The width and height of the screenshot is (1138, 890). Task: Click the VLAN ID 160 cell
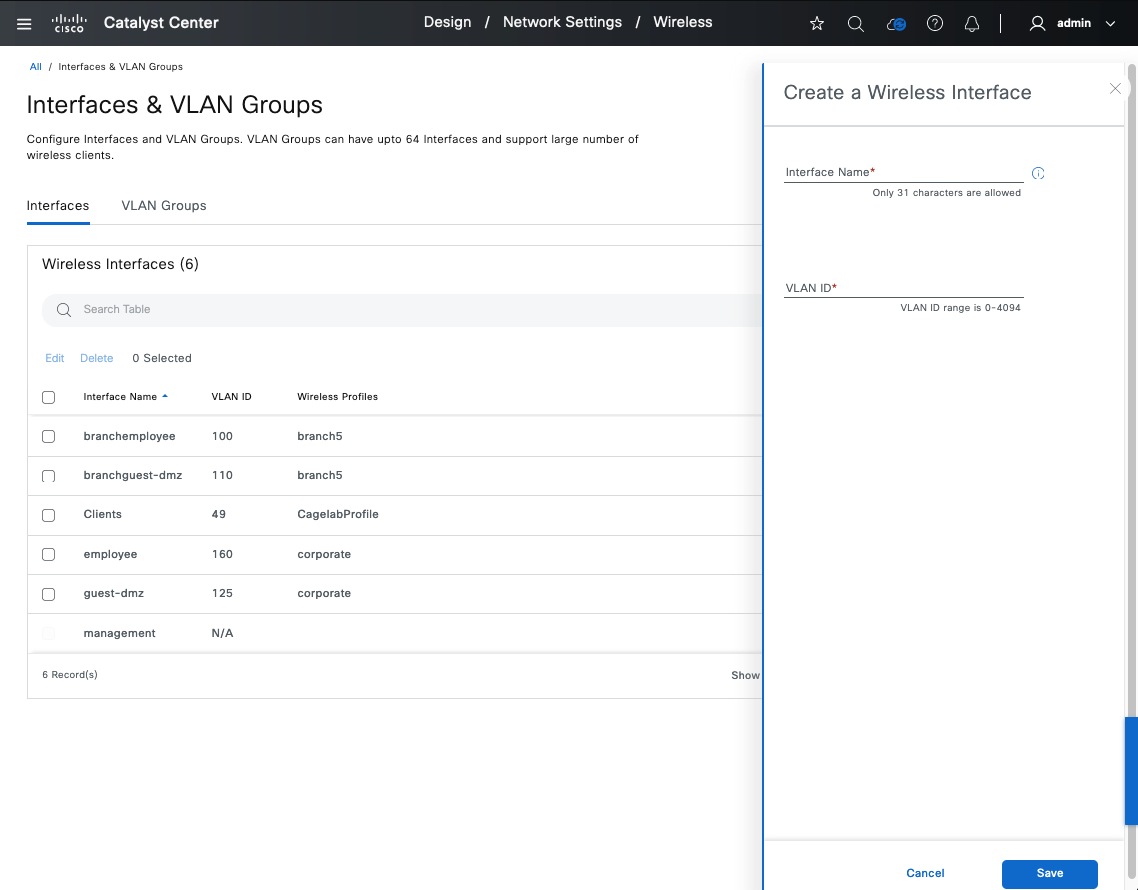[x=222, y=554]
